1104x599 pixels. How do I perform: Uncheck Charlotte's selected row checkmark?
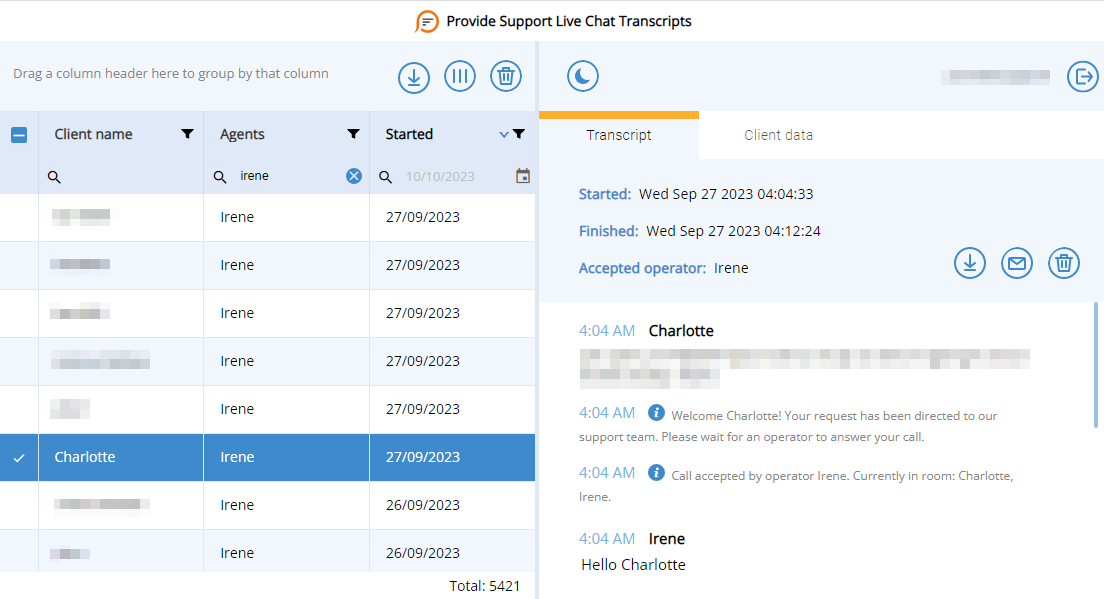(19, 456)
